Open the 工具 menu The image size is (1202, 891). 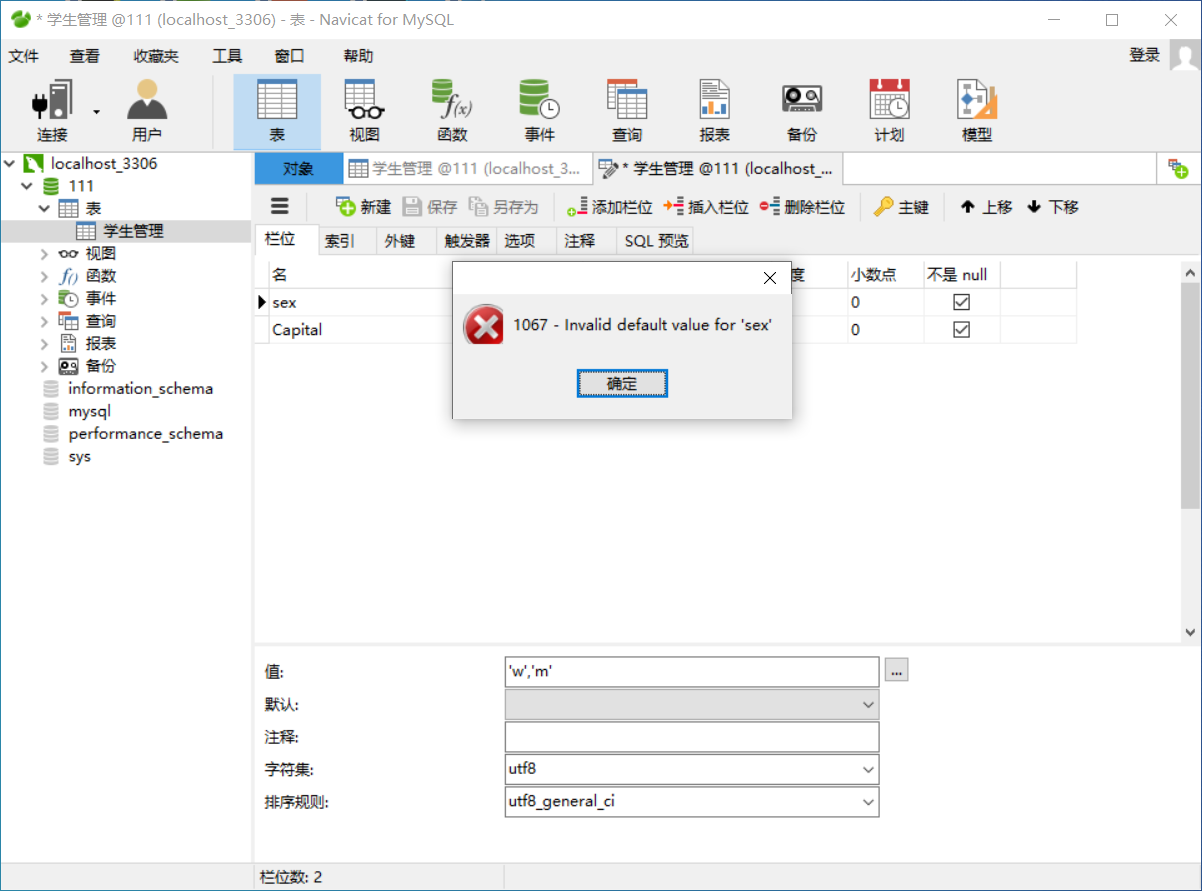226,56
